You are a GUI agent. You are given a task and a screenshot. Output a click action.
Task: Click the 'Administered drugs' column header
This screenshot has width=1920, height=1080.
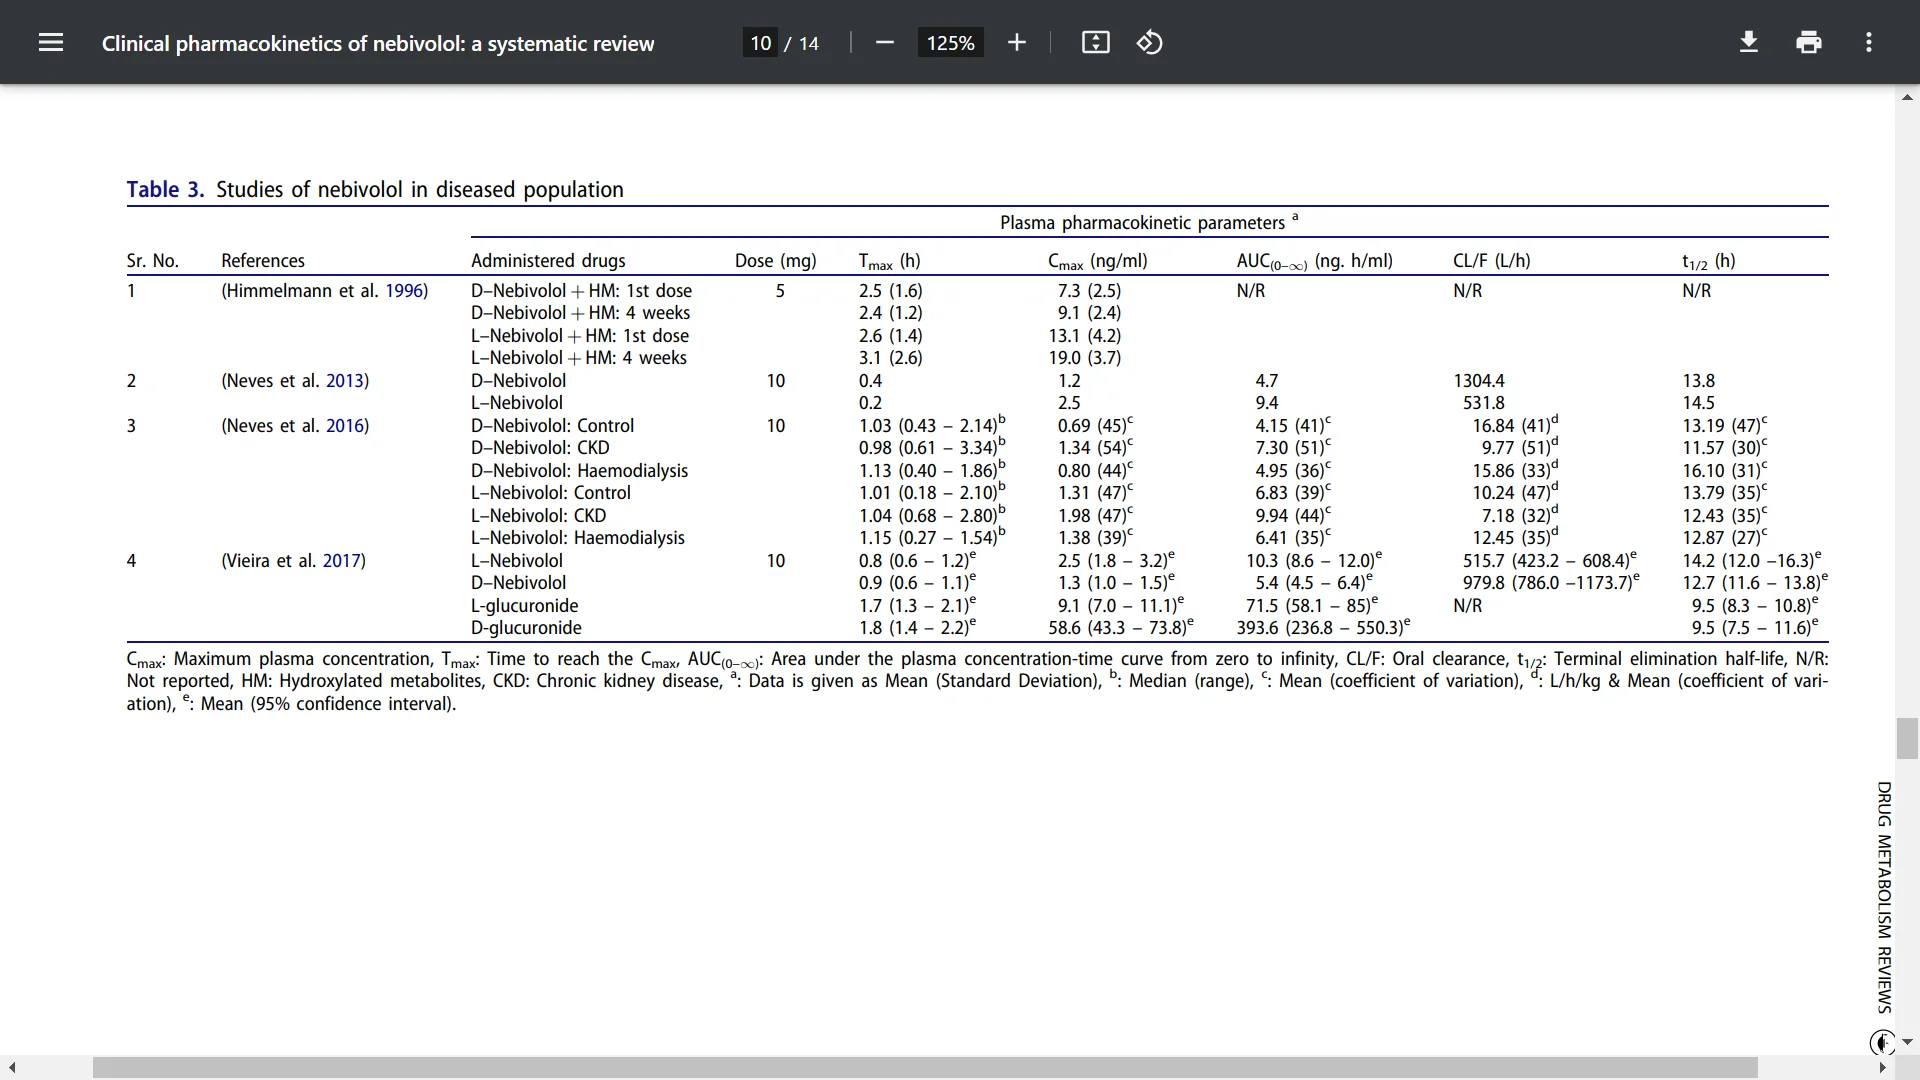click(548, 261)
